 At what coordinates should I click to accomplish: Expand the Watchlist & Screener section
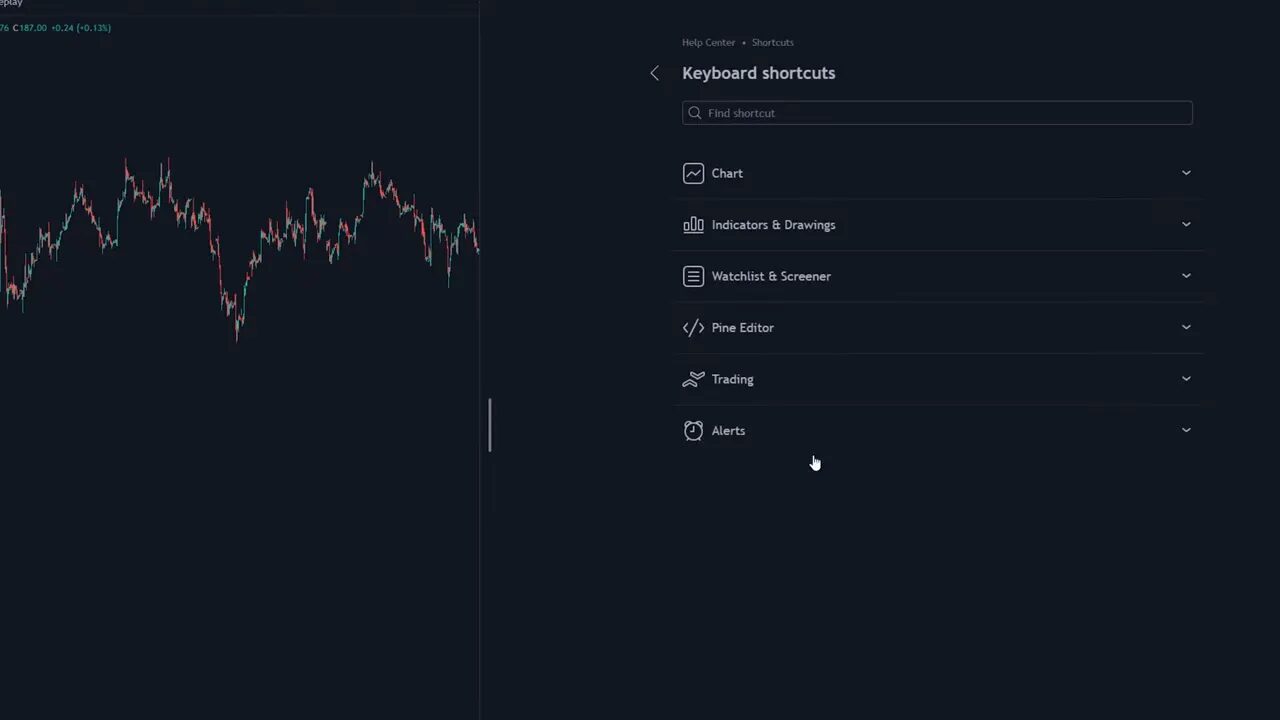click(1186, 276)
